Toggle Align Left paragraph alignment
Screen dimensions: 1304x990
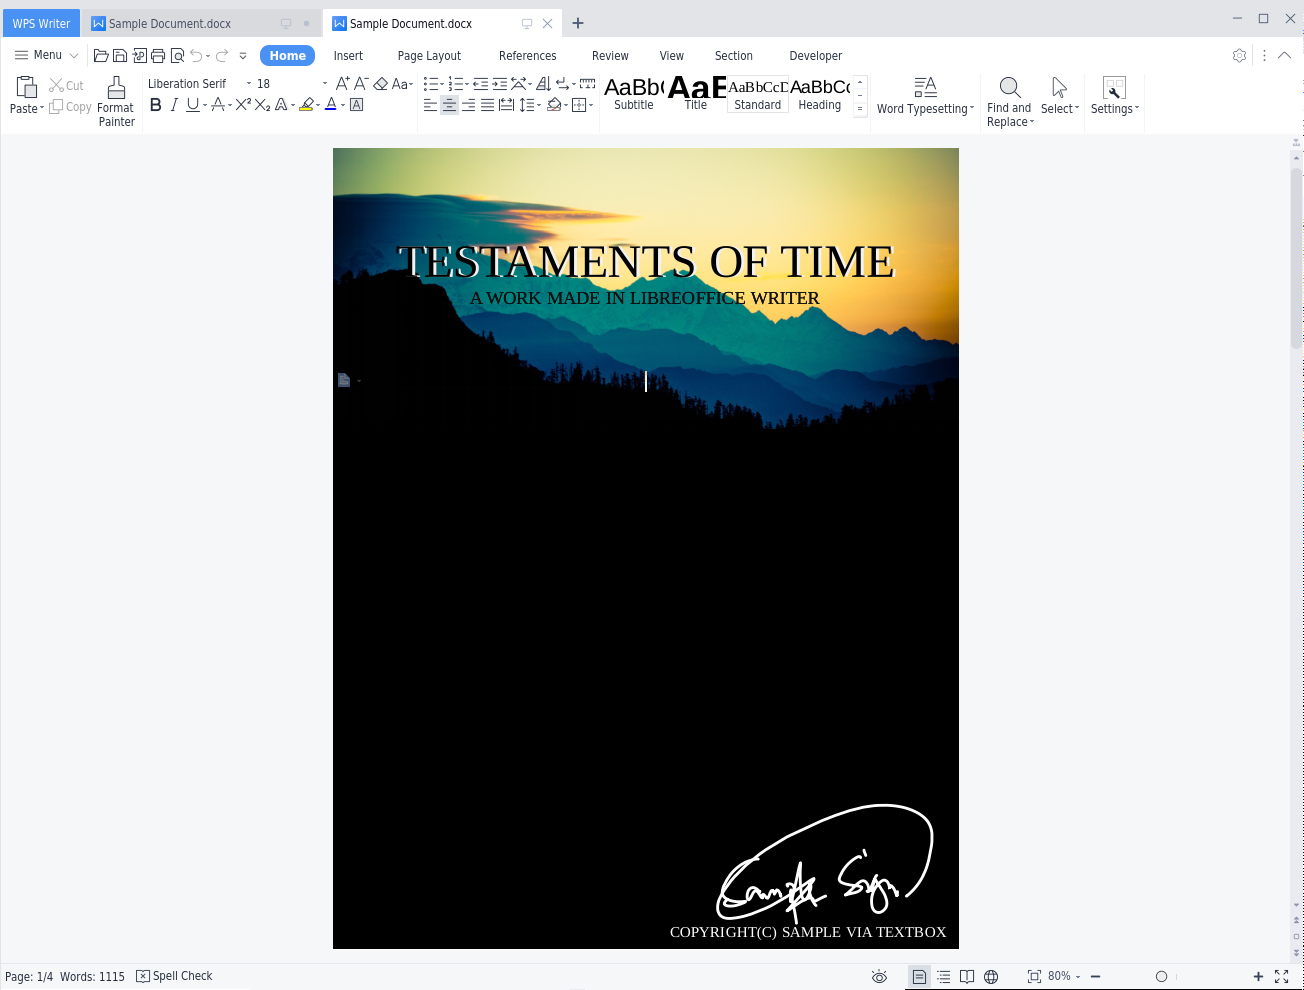pos(430,105)
